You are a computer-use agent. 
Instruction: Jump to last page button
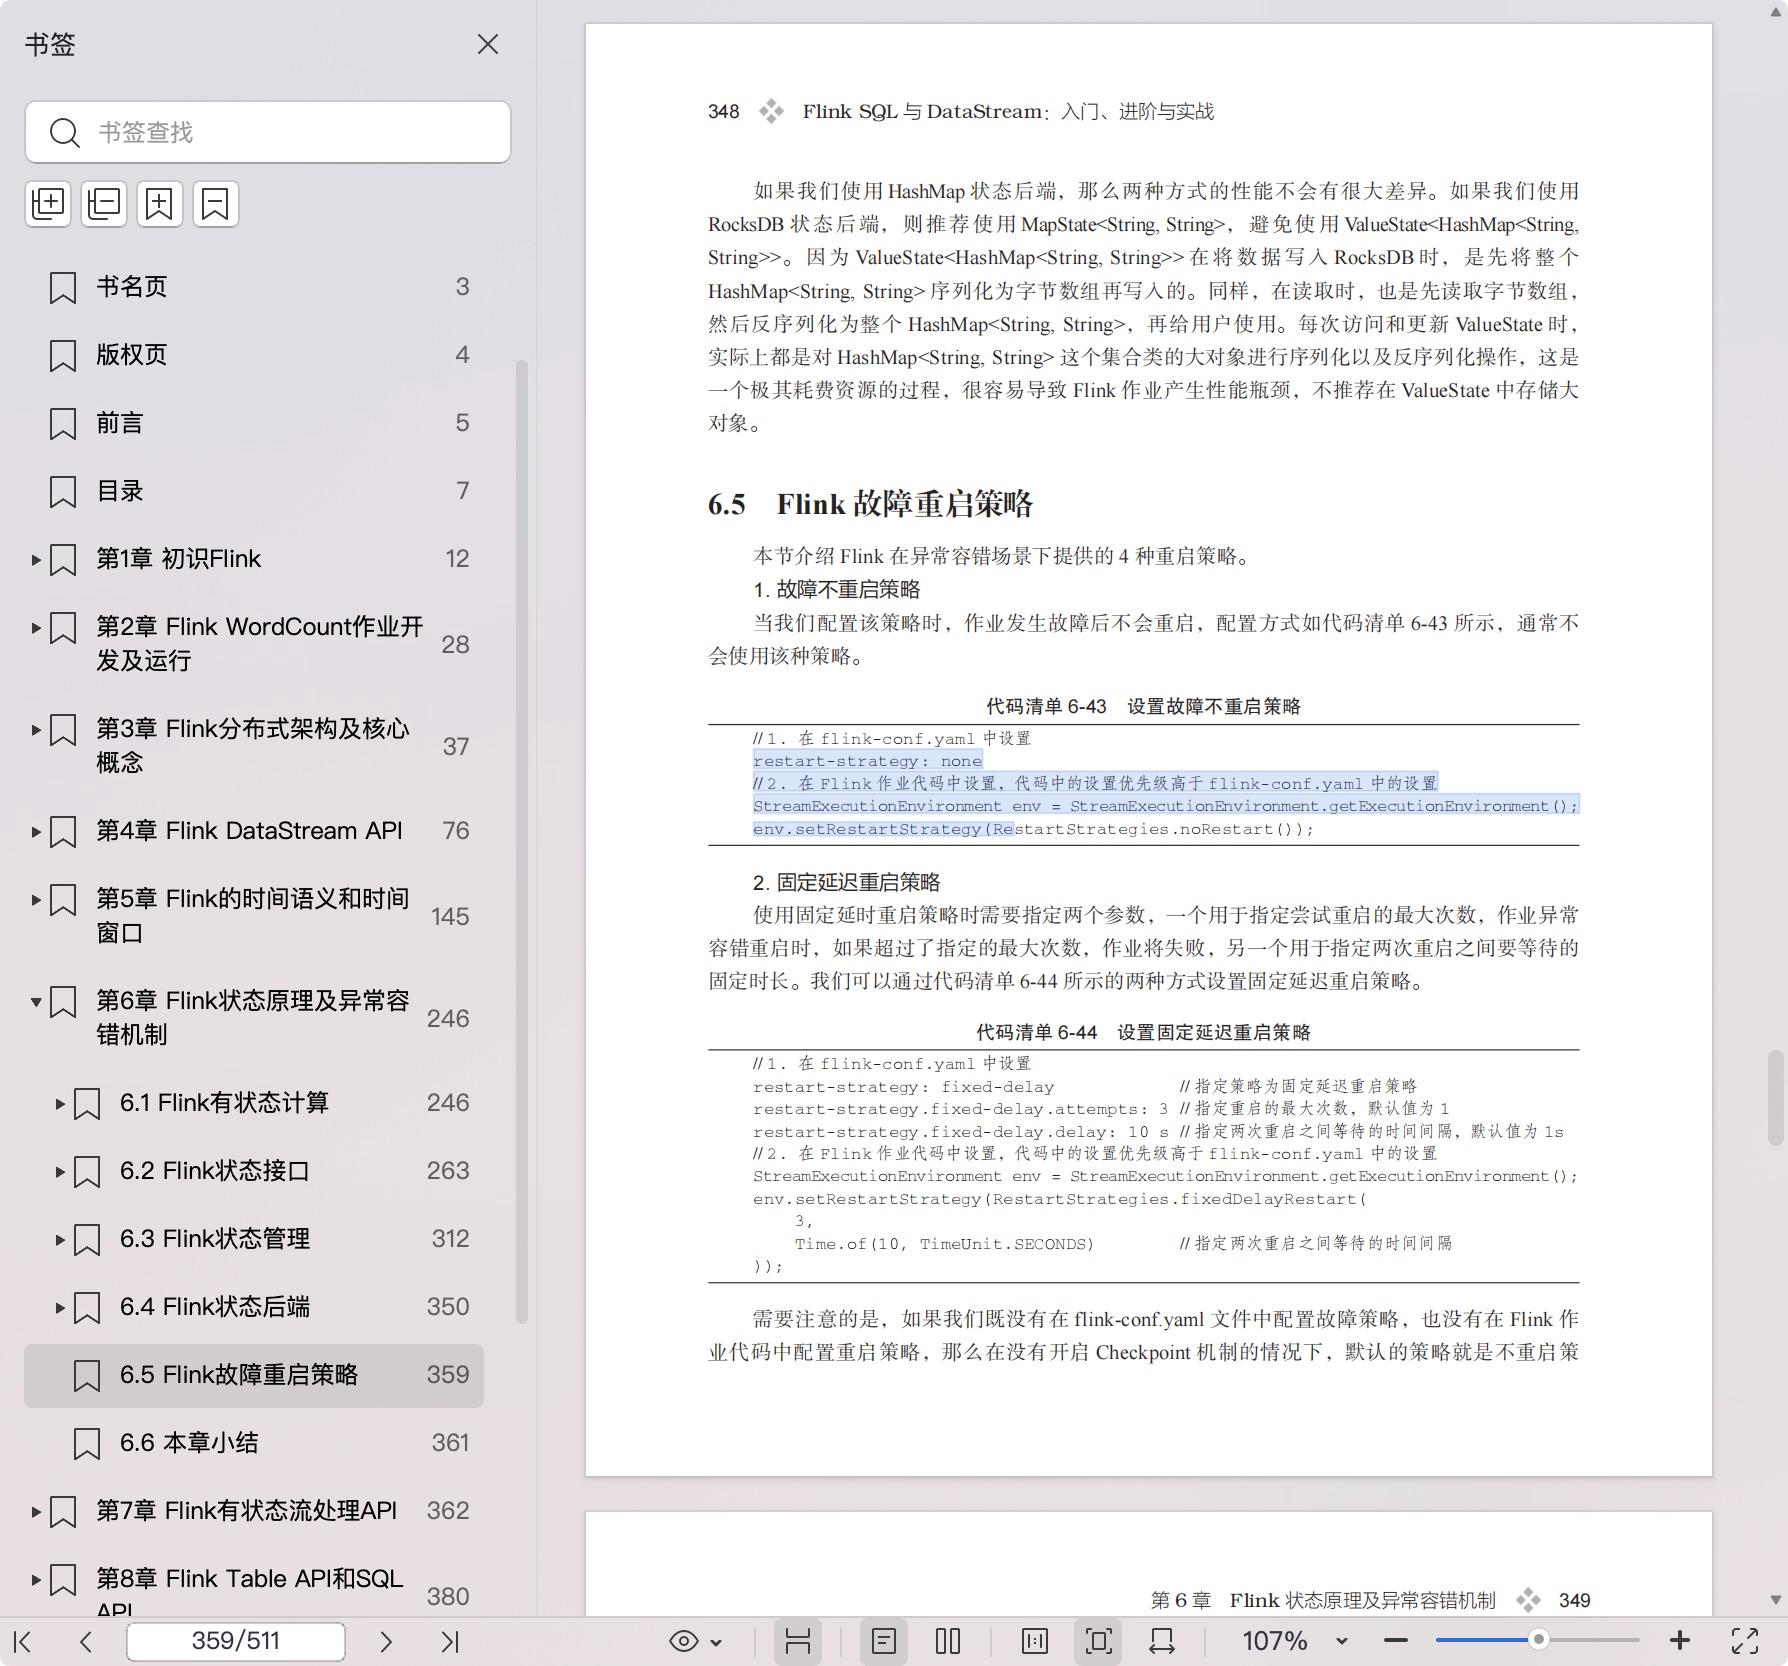pyautogui.click(x=450, y=1641)
